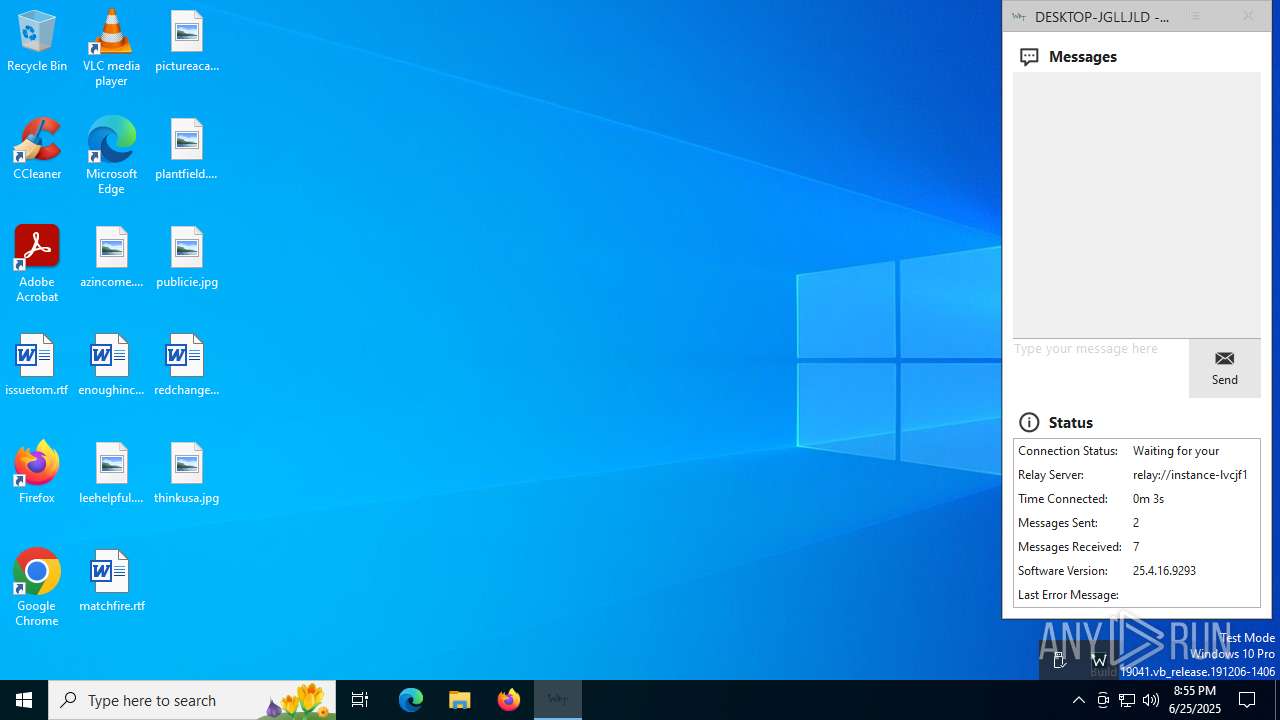Click inside the message history area

(x=1137, y=205)
